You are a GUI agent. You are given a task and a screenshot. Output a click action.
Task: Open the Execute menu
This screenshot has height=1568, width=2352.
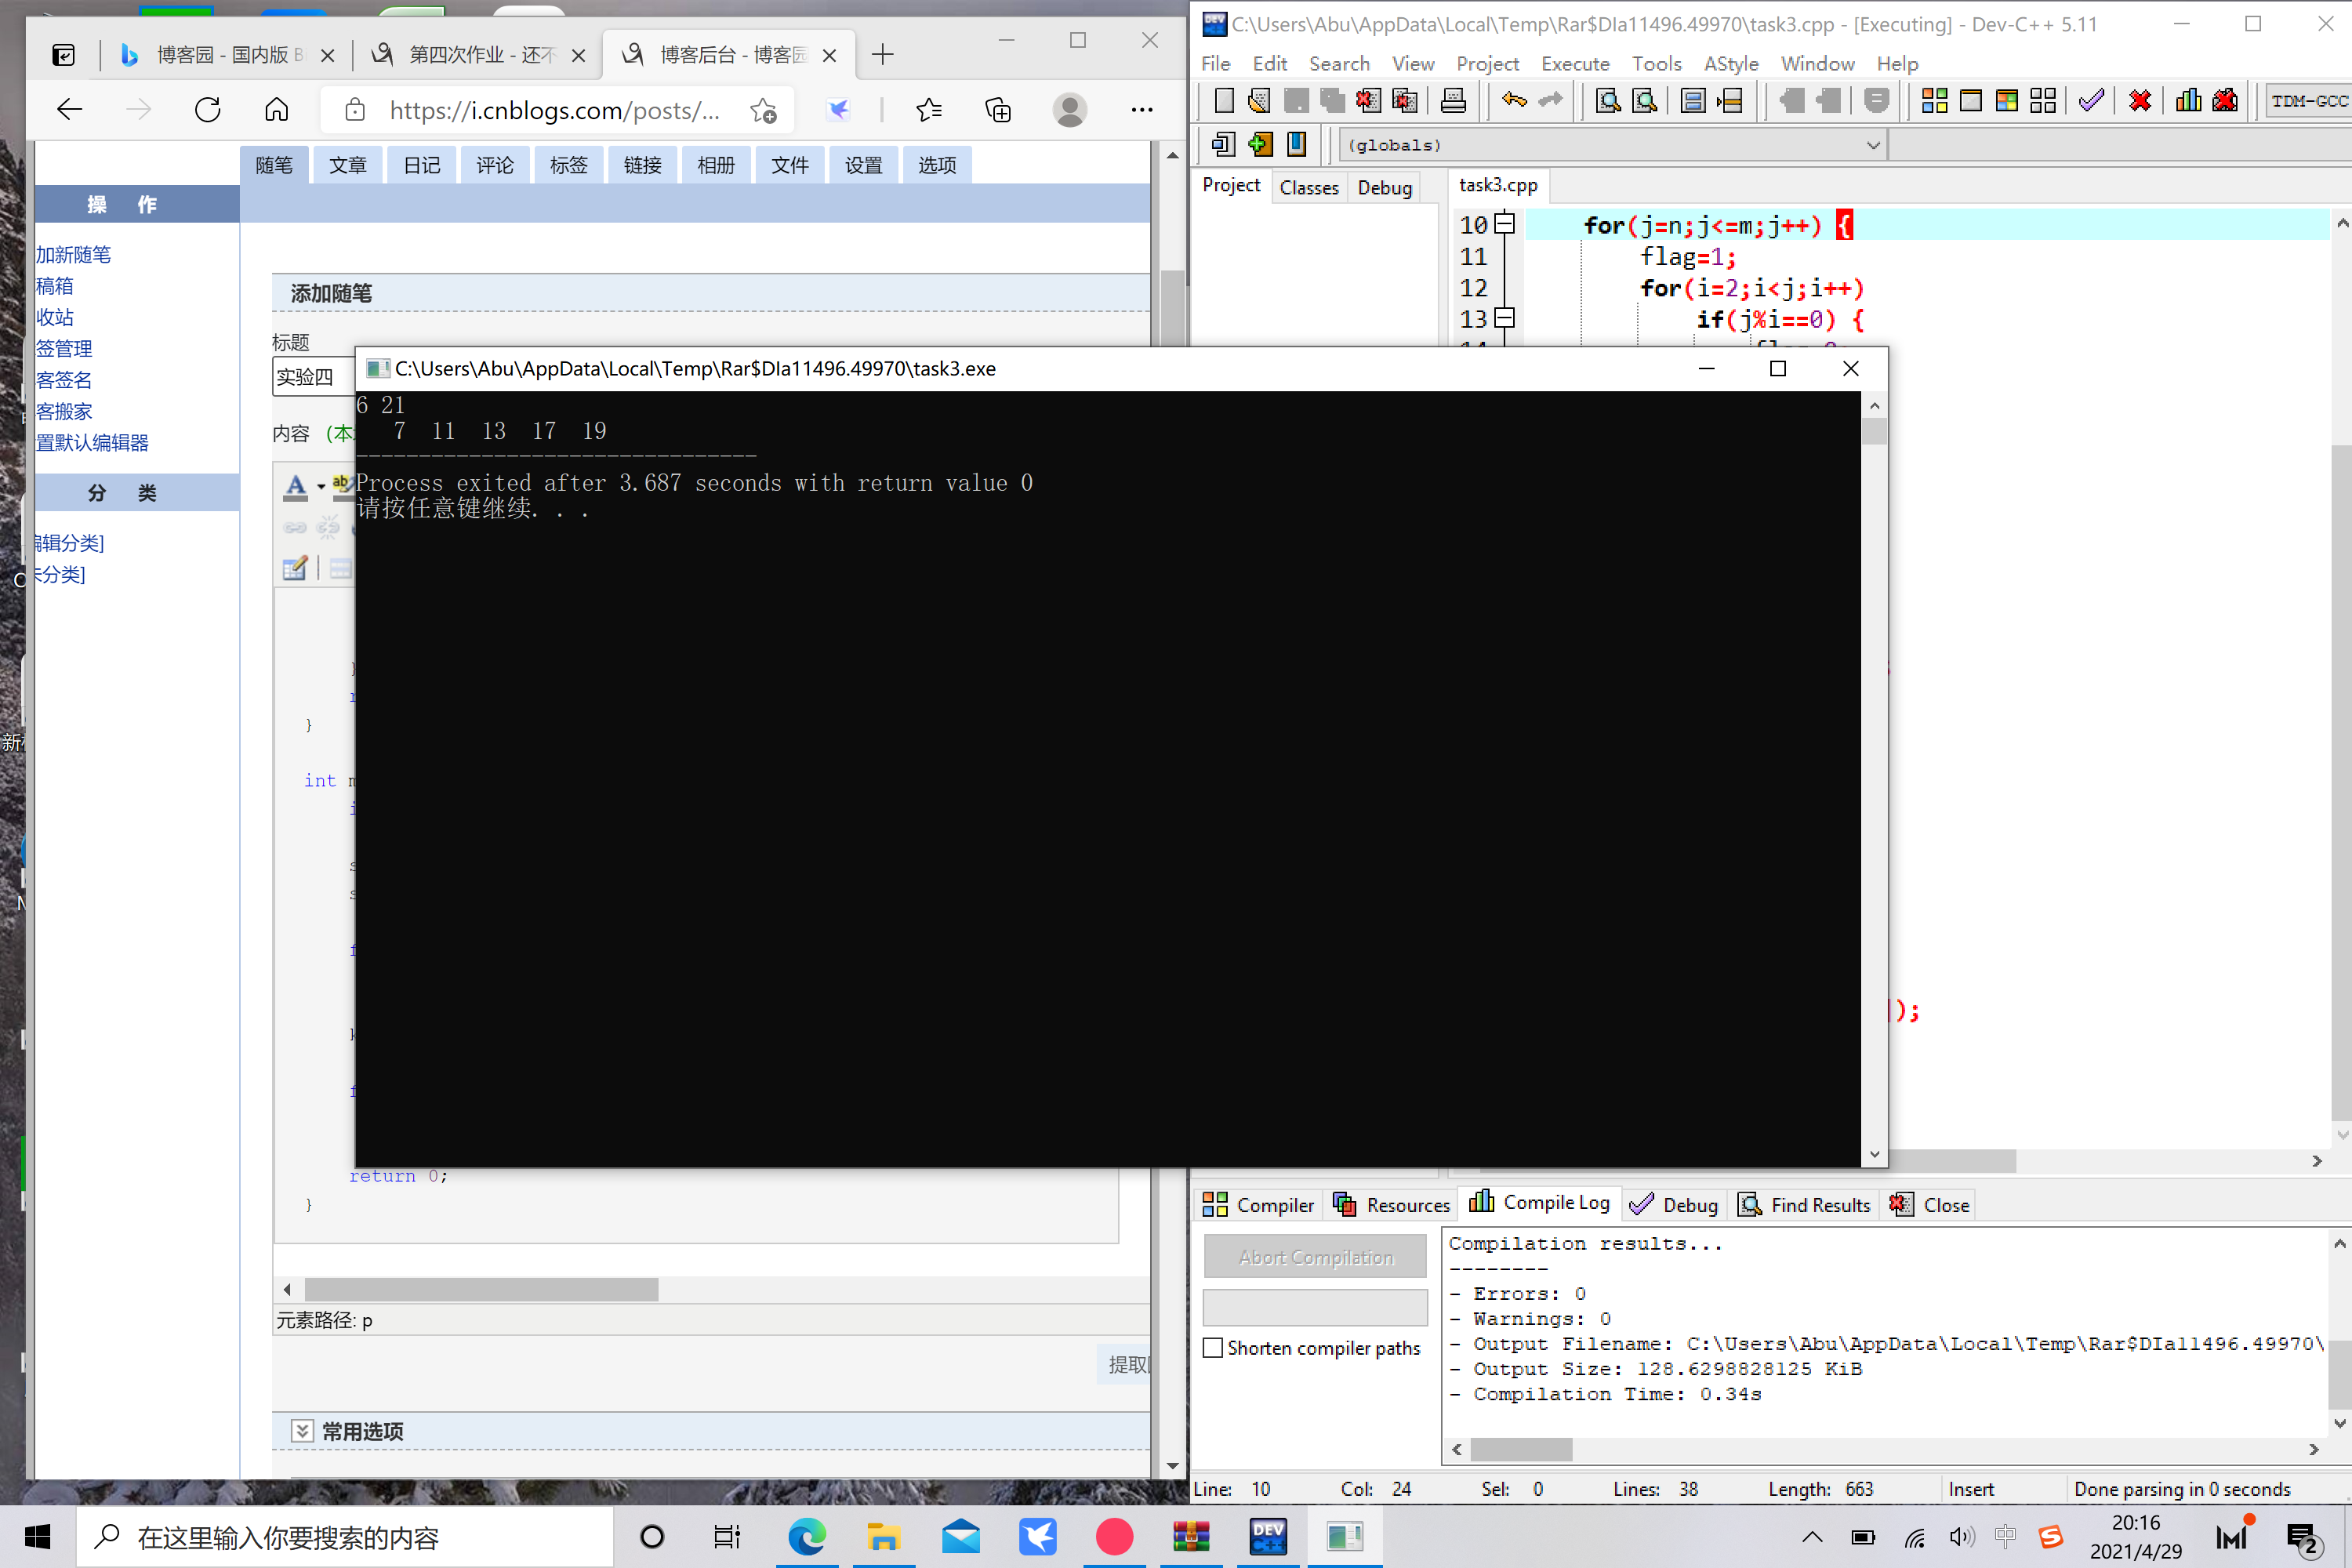click(1574, 64)
